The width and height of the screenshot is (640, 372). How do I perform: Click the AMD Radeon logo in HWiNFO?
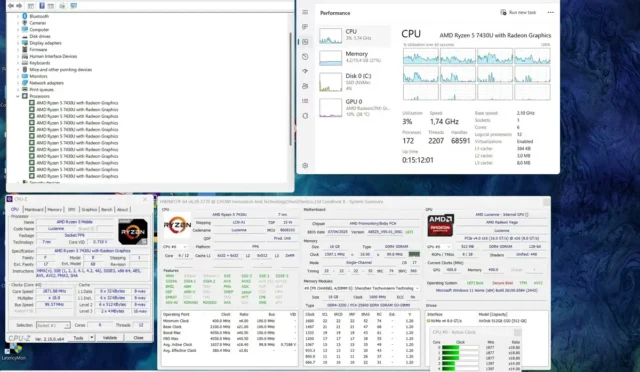(440, 225)
